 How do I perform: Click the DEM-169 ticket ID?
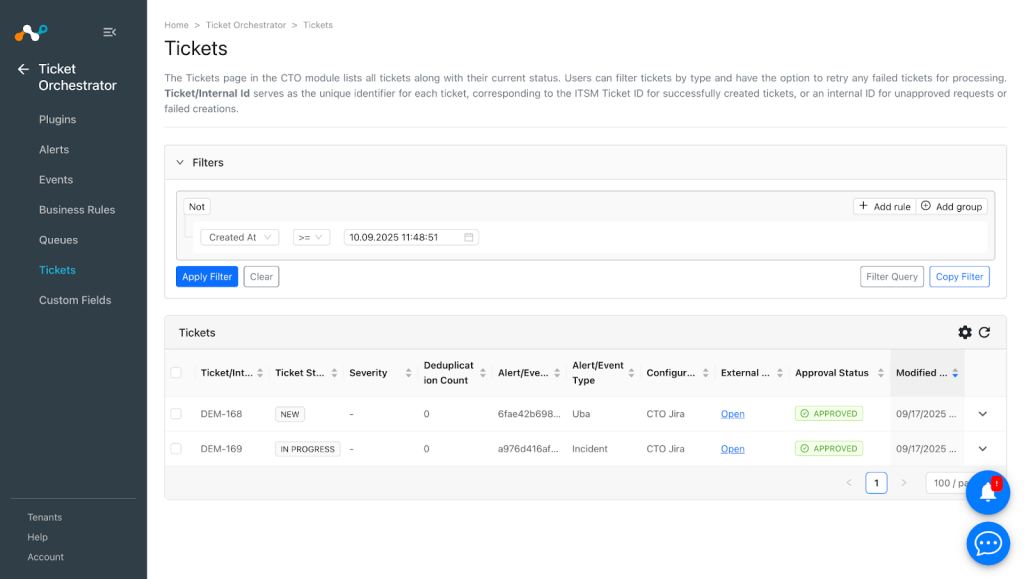click(x=221, y=448)
